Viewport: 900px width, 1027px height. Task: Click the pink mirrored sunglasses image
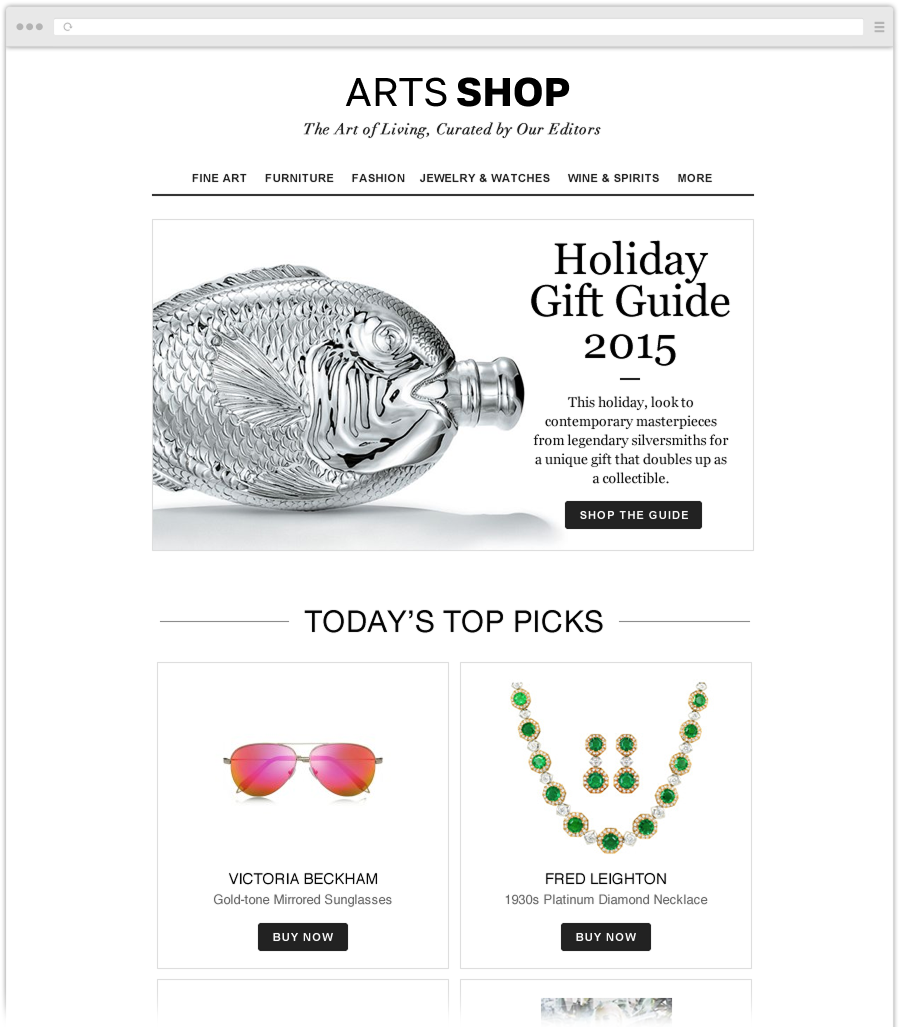303,770
